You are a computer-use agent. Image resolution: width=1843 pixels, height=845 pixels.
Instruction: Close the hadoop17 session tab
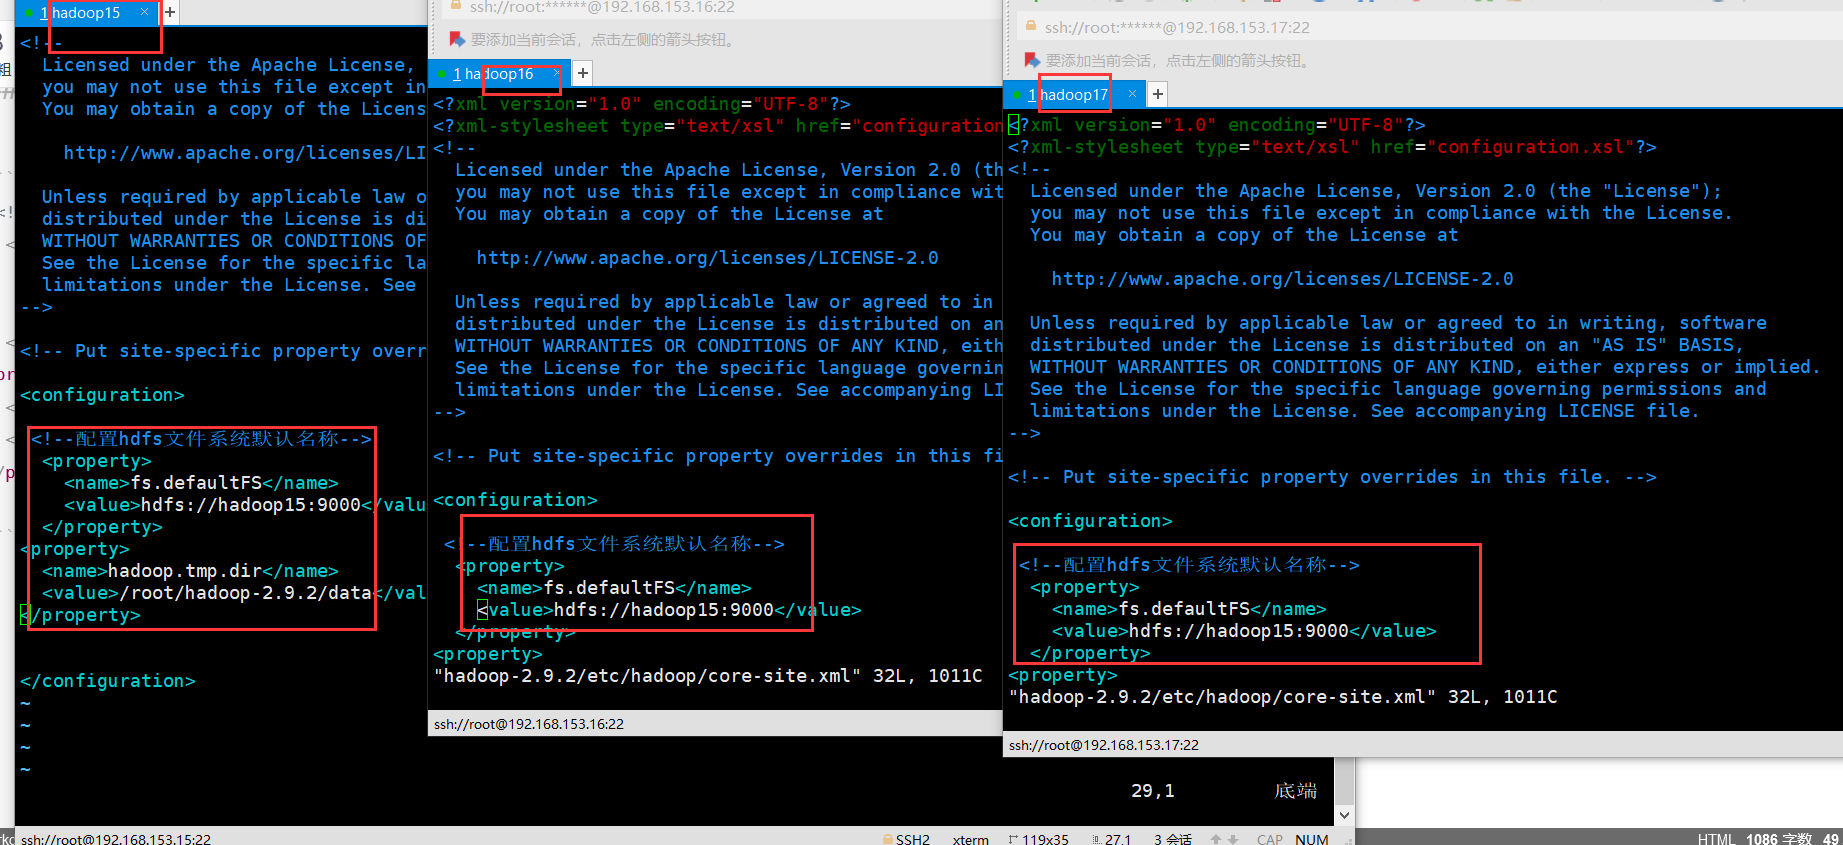[1132, 94]
